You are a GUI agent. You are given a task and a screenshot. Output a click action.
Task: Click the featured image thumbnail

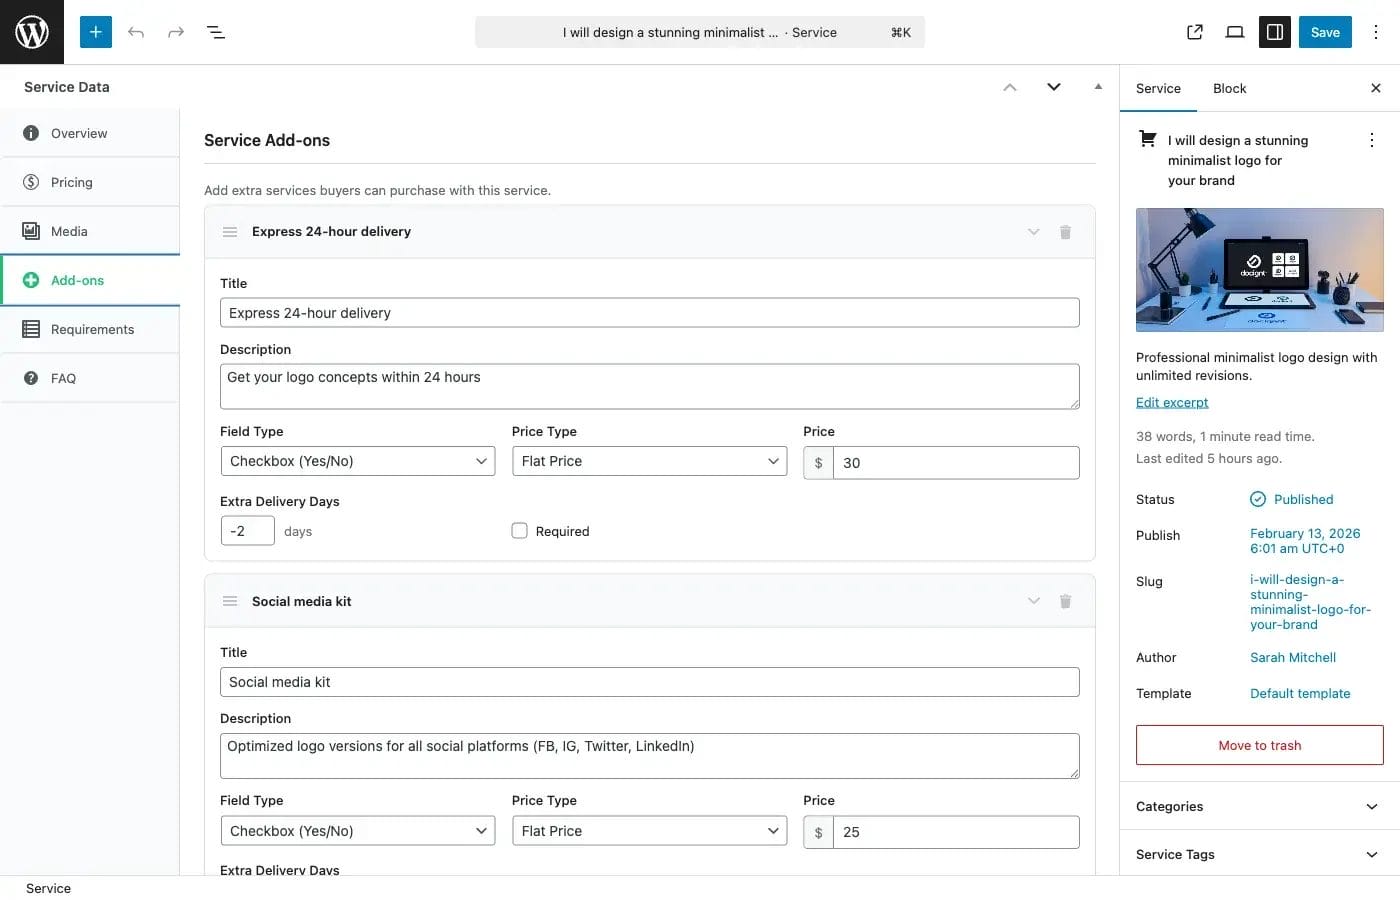[x=1259, y=270]
